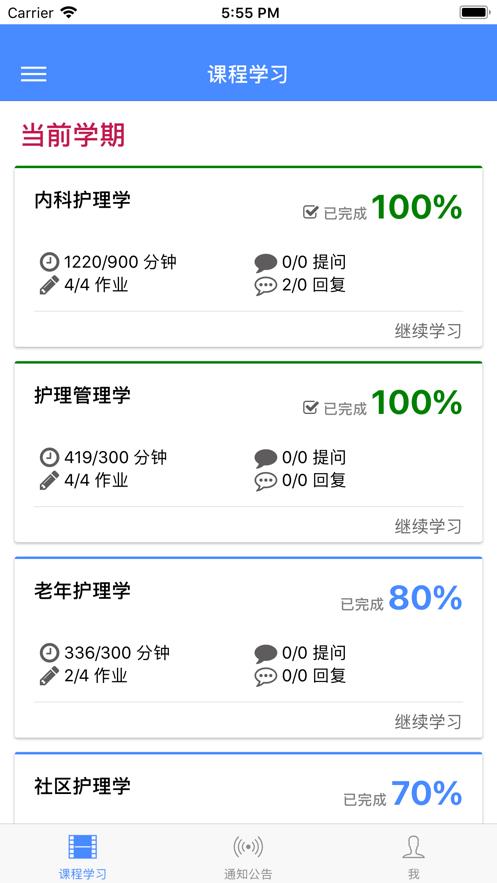Open the hamburger menu
The image size is (497, 883).
click(34, 74)
